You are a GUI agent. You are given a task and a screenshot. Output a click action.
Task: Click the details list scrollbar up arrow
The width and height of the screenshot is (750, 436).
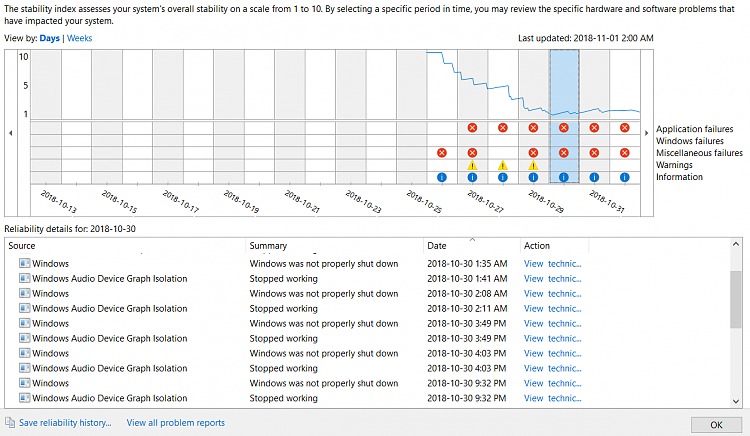(x=736, y=244)
